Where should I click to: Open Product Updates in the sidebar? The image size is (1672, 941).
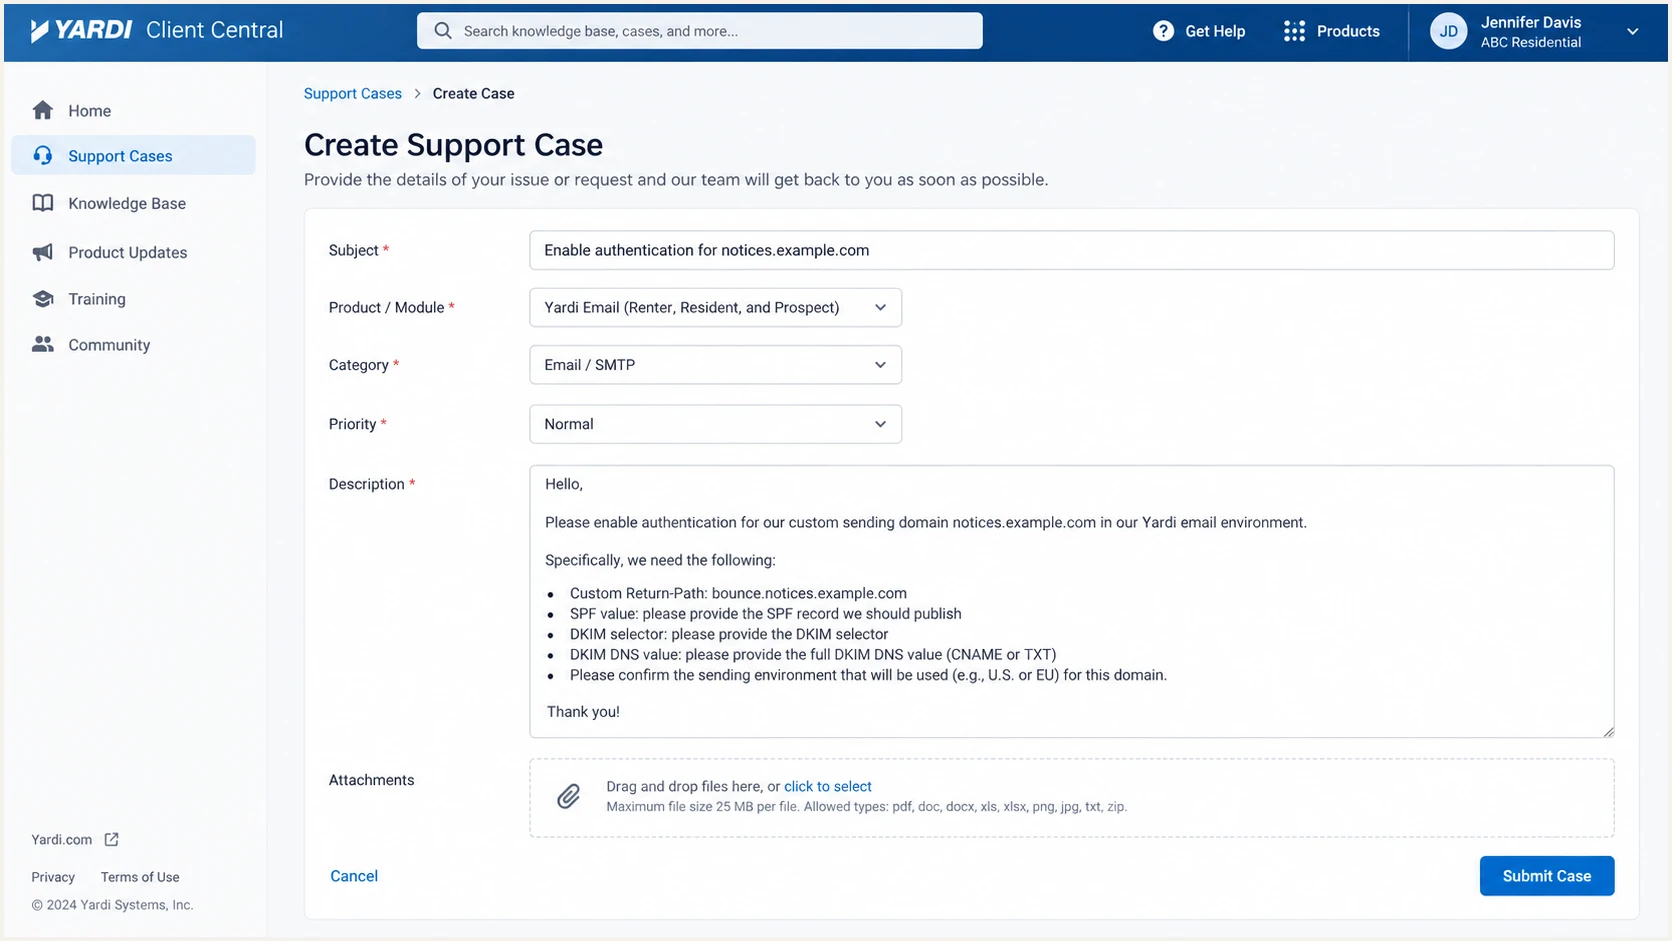[x=133, y=252]
